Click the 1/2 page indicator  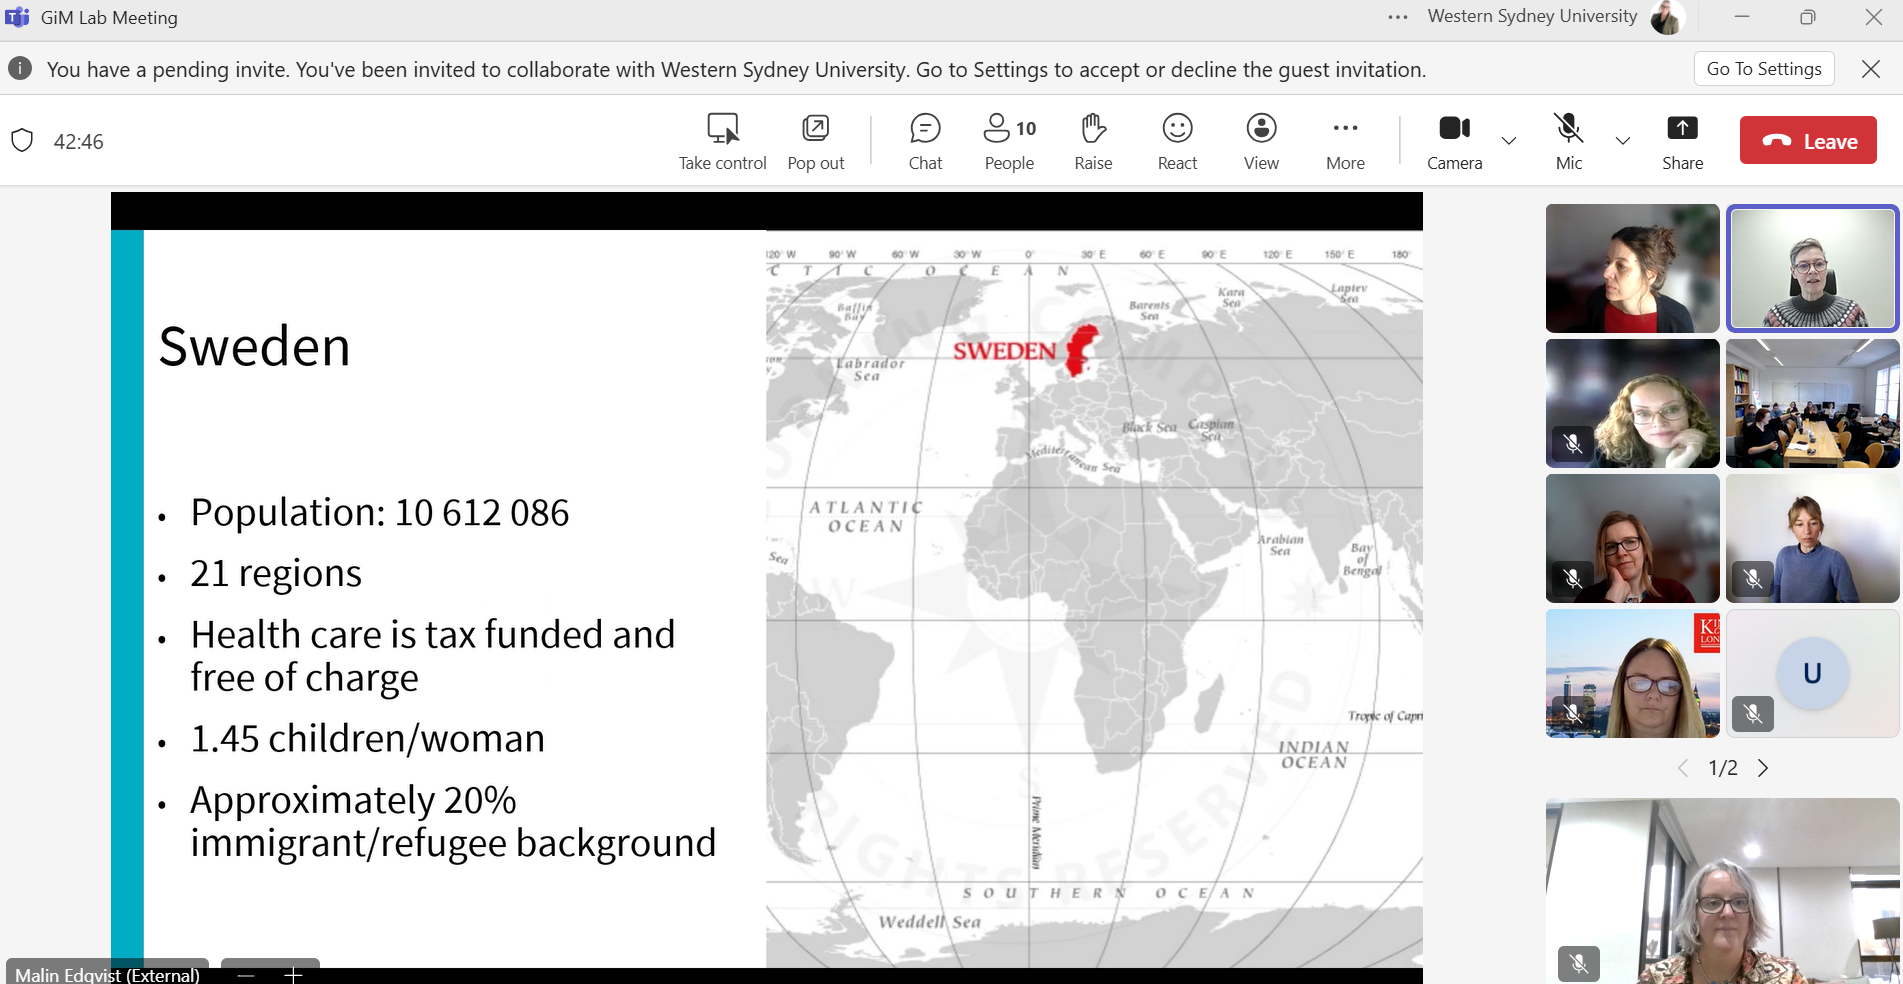point(1723,768)
